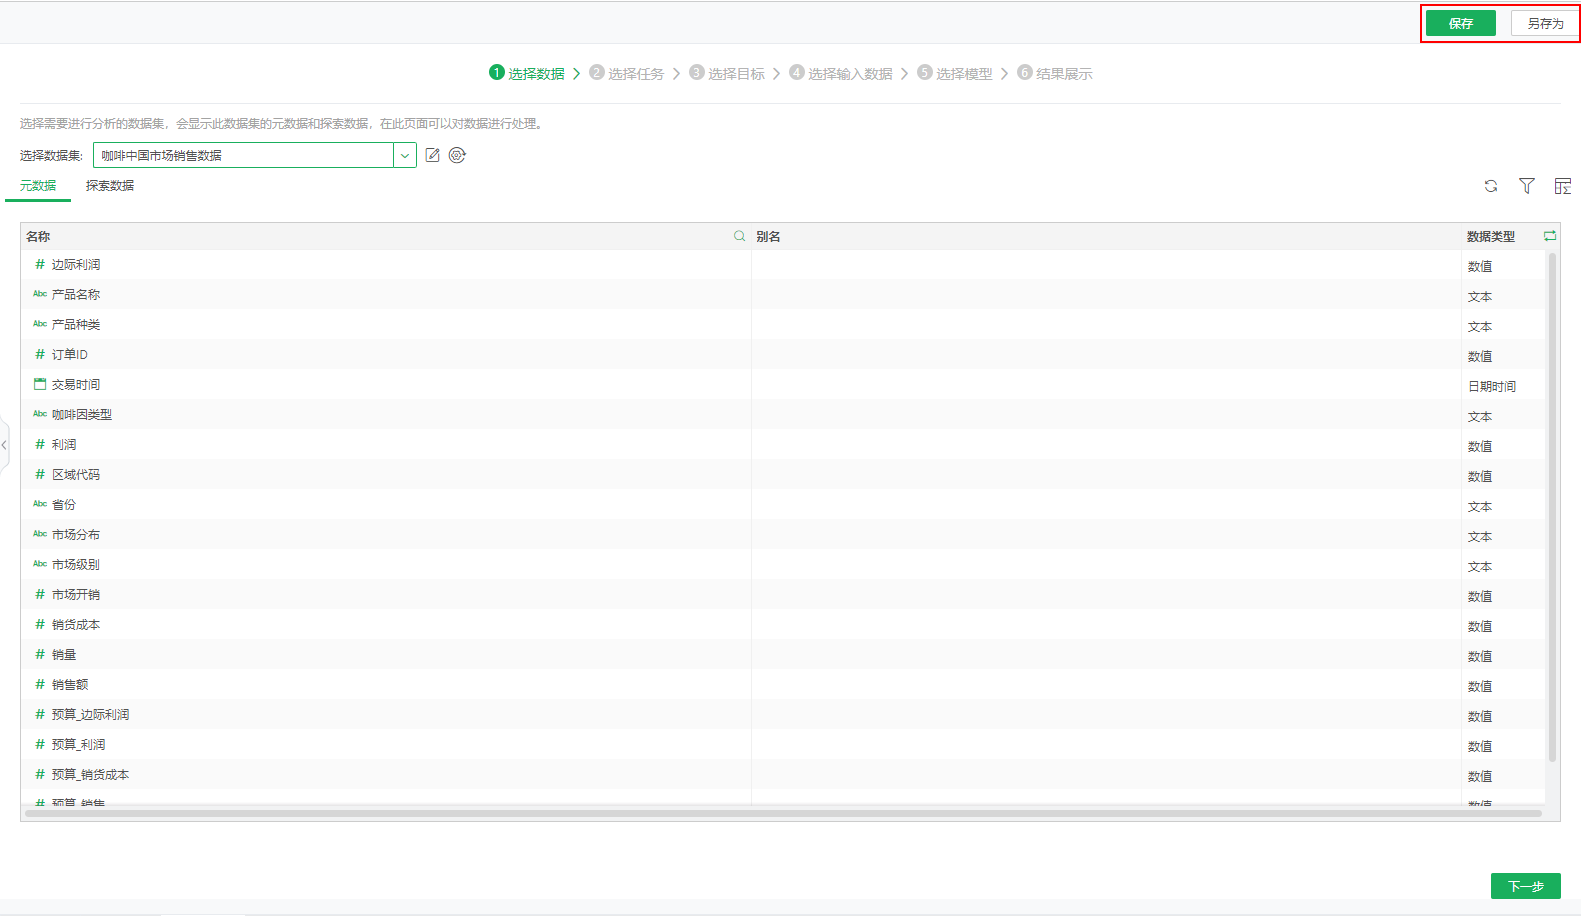Click the 下一步 button
Viewport: 1581px width, 916px height.
coord(1525,886)
